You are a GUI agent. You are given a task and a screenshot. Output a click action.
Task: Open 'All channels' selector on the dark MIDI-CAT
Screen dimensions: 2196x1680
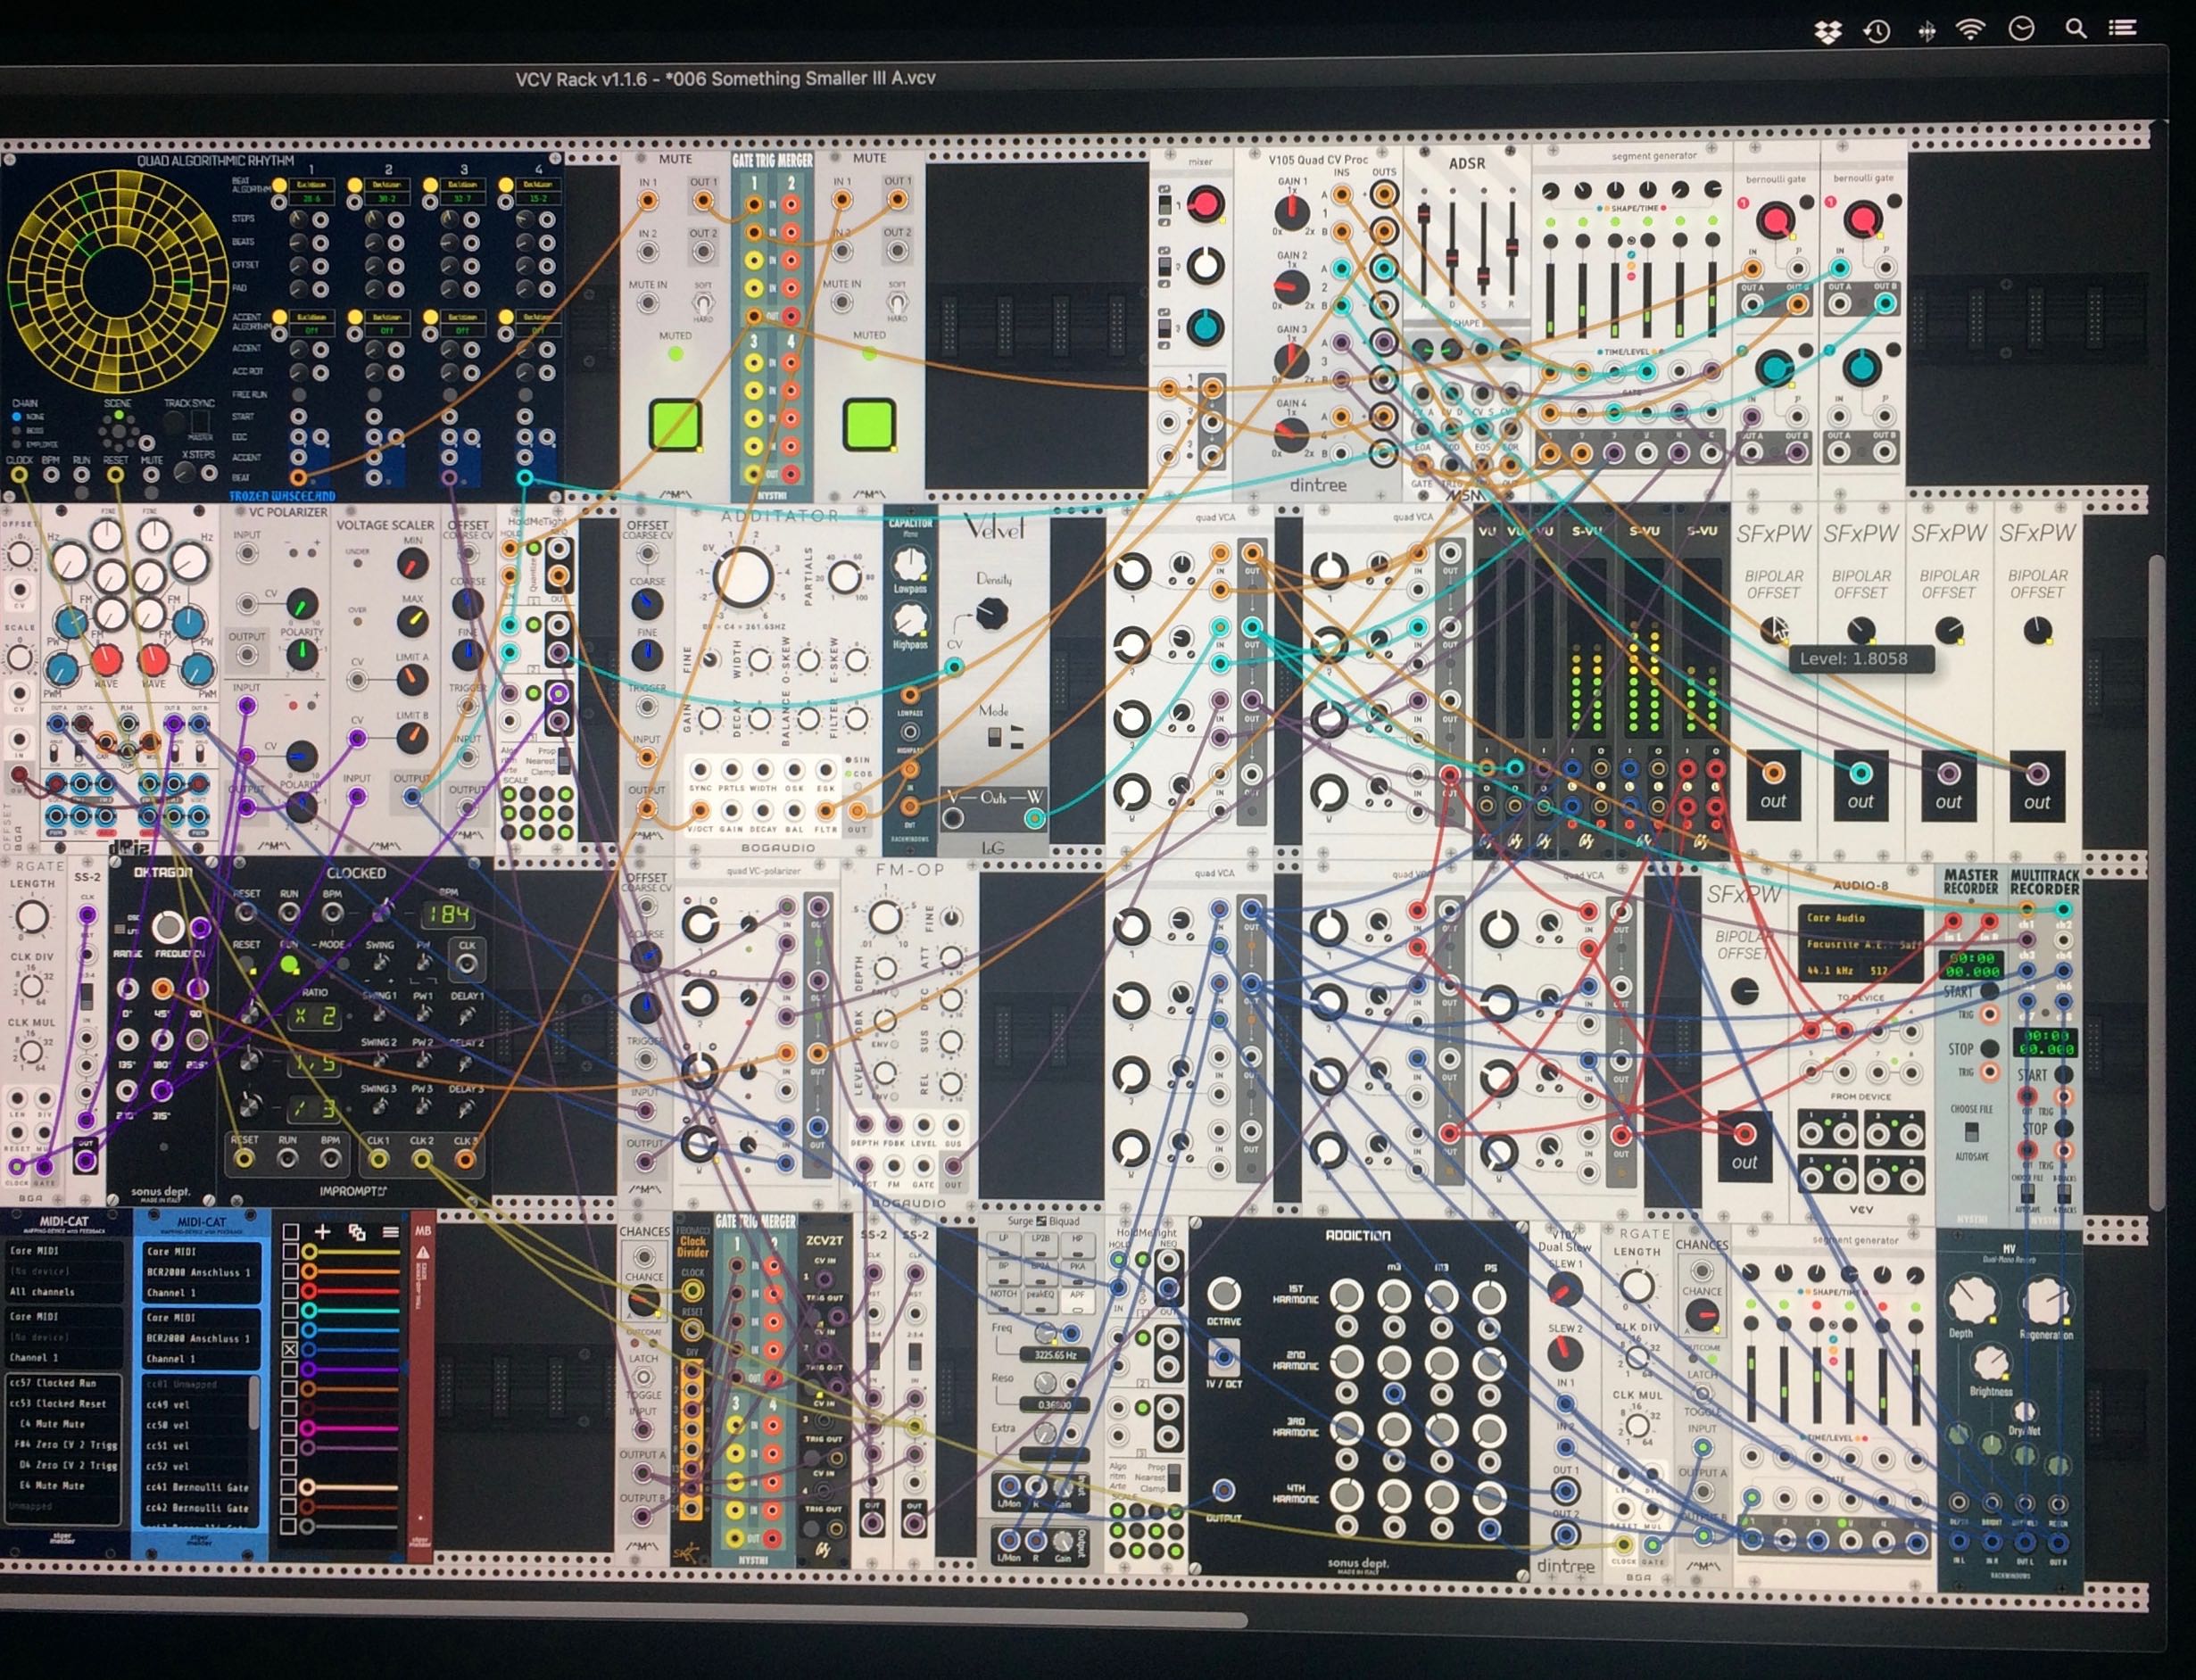point(66,1292)
